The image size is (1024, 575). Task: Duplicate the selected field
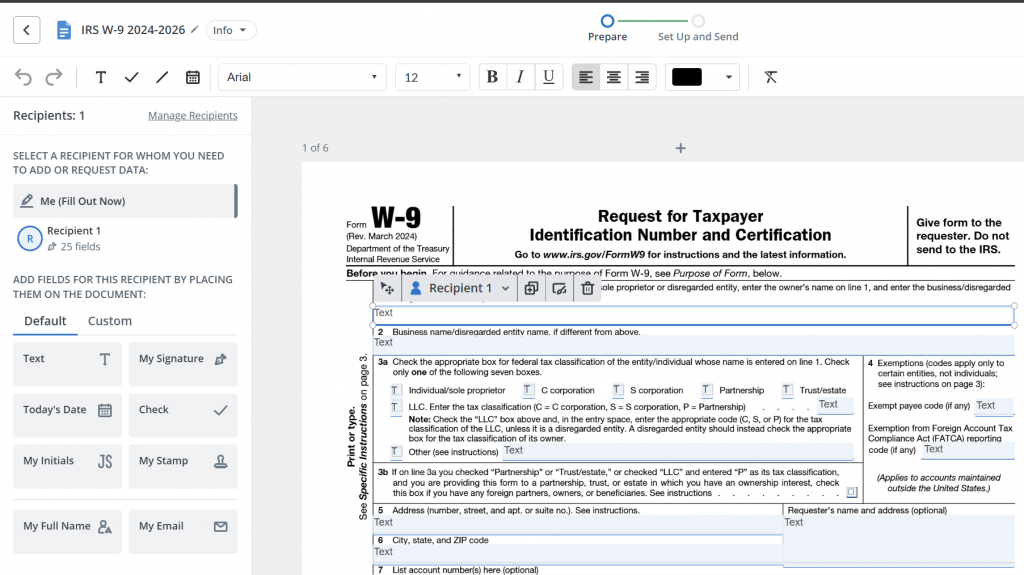pyautogui.click(x=531, y=288)
